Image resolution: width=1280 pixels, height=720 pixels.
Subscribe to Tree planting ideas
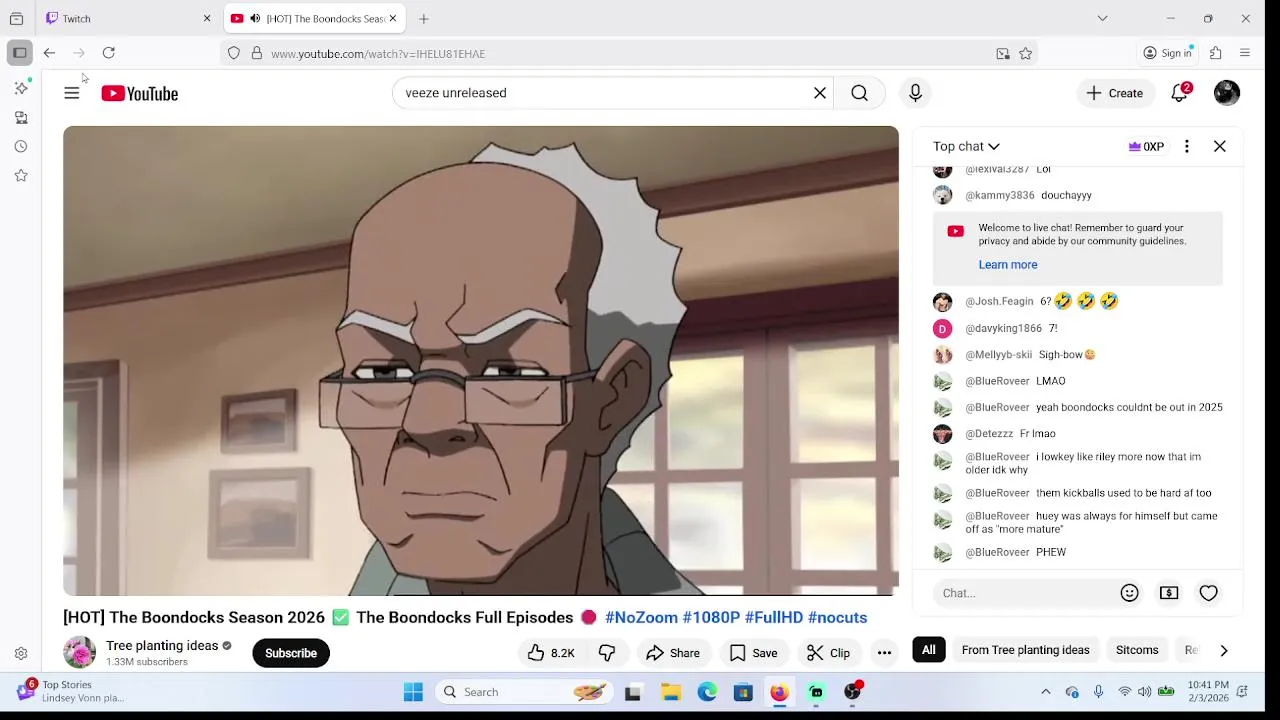point(291,653)
